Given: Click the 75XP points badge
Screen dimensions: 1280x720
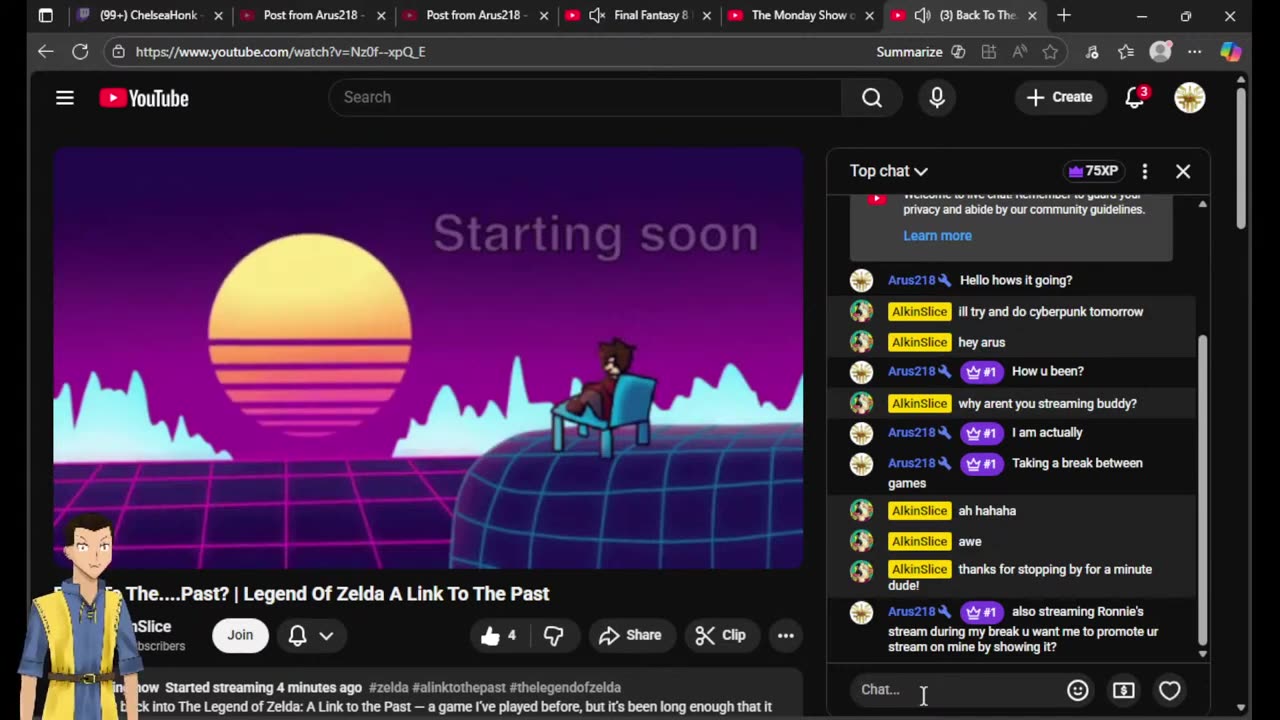Looking at the screenshot, I should 1093,171.
